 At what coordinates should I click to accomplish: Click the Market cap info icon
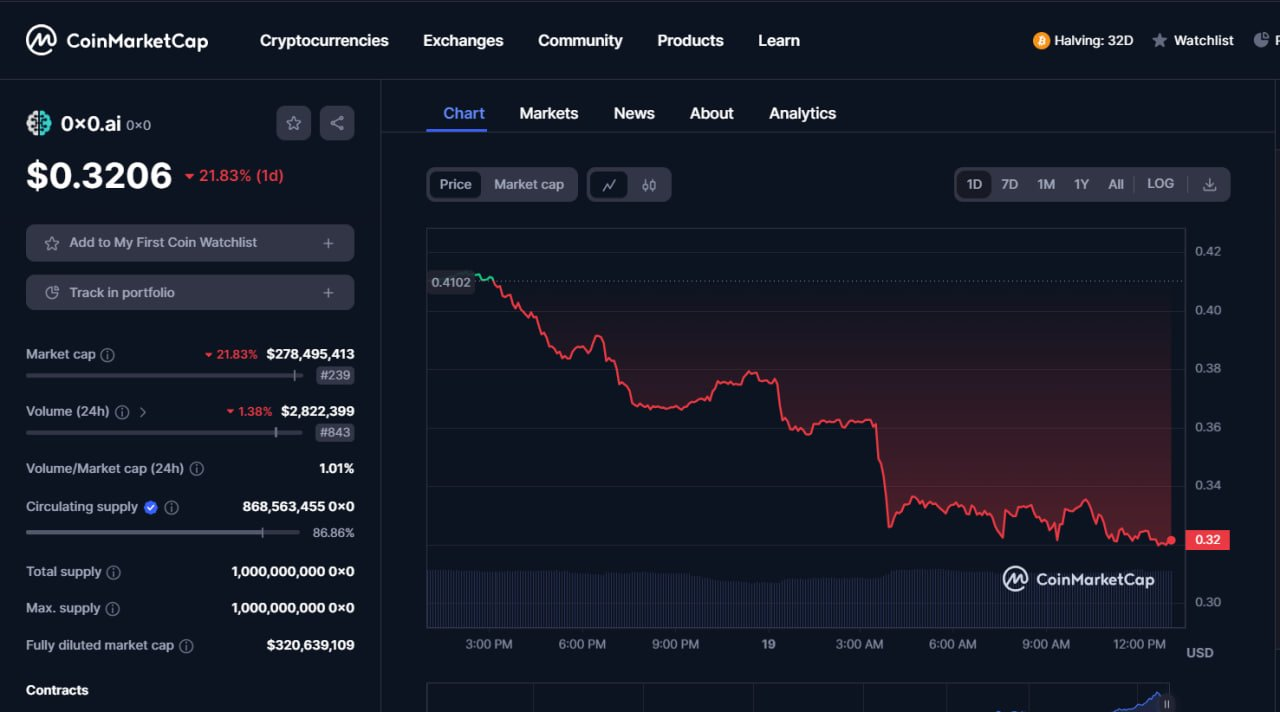[x=108, y=355]
